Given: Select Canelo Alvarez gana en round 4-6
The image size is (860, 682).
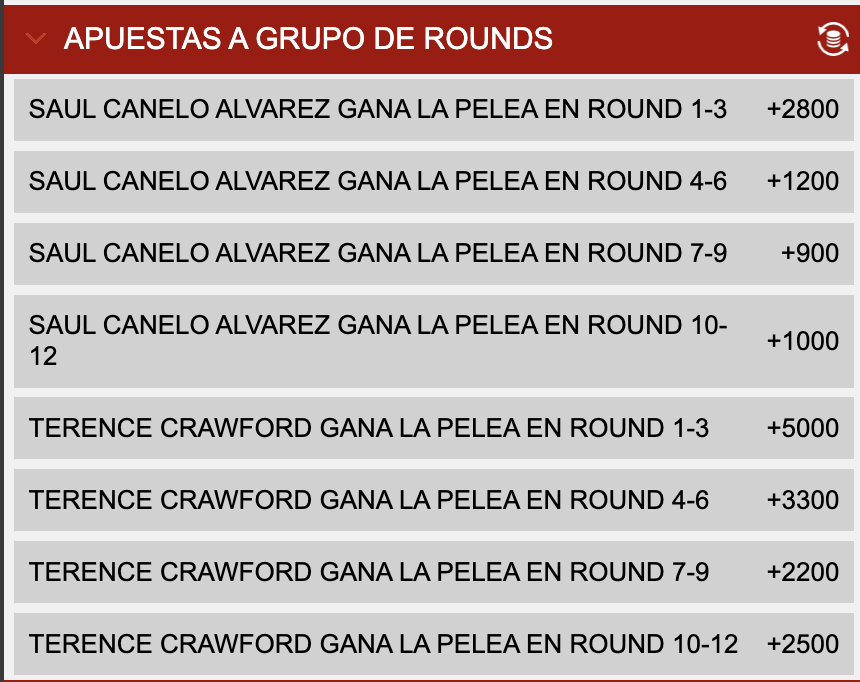Looking at the screenshot, I should tap(433, 182).
